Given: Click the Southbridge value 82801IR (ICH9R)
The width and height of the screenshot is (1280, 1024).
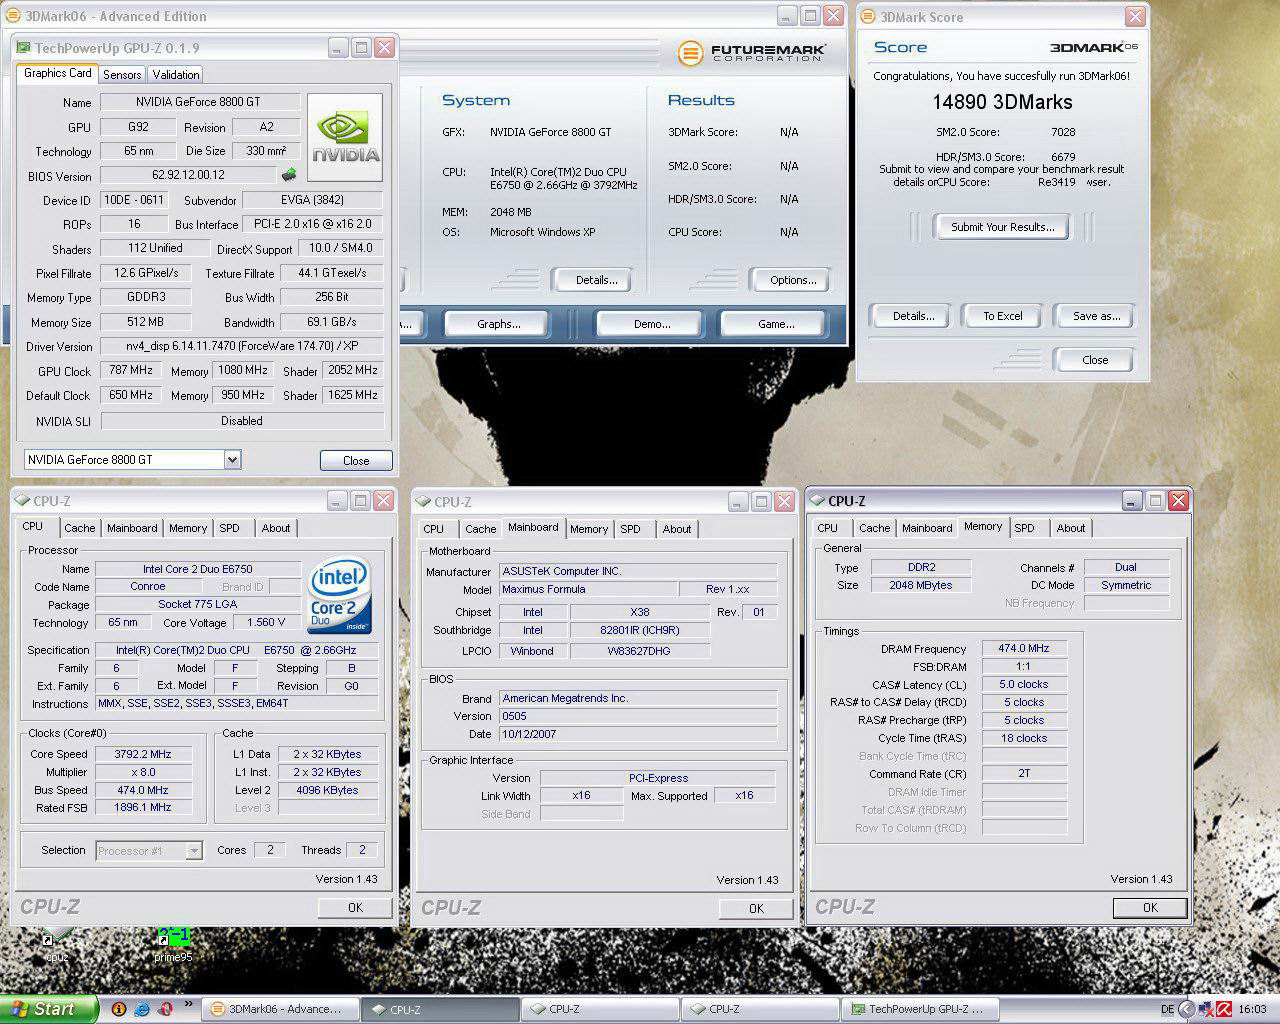Looking at the screenshot, I should [x=640, y=630].
